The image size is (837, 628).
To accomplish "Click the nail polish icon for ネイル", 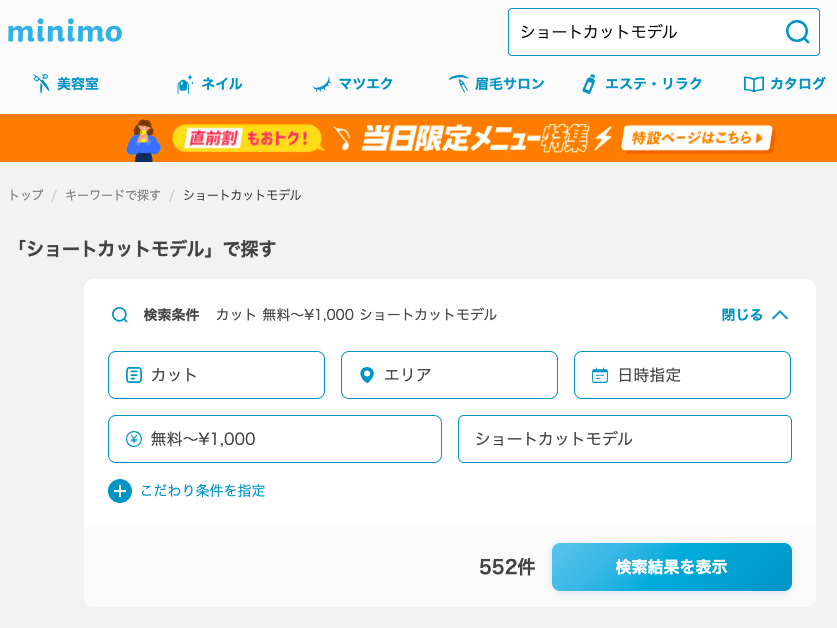I will click(x=185, y=84).
